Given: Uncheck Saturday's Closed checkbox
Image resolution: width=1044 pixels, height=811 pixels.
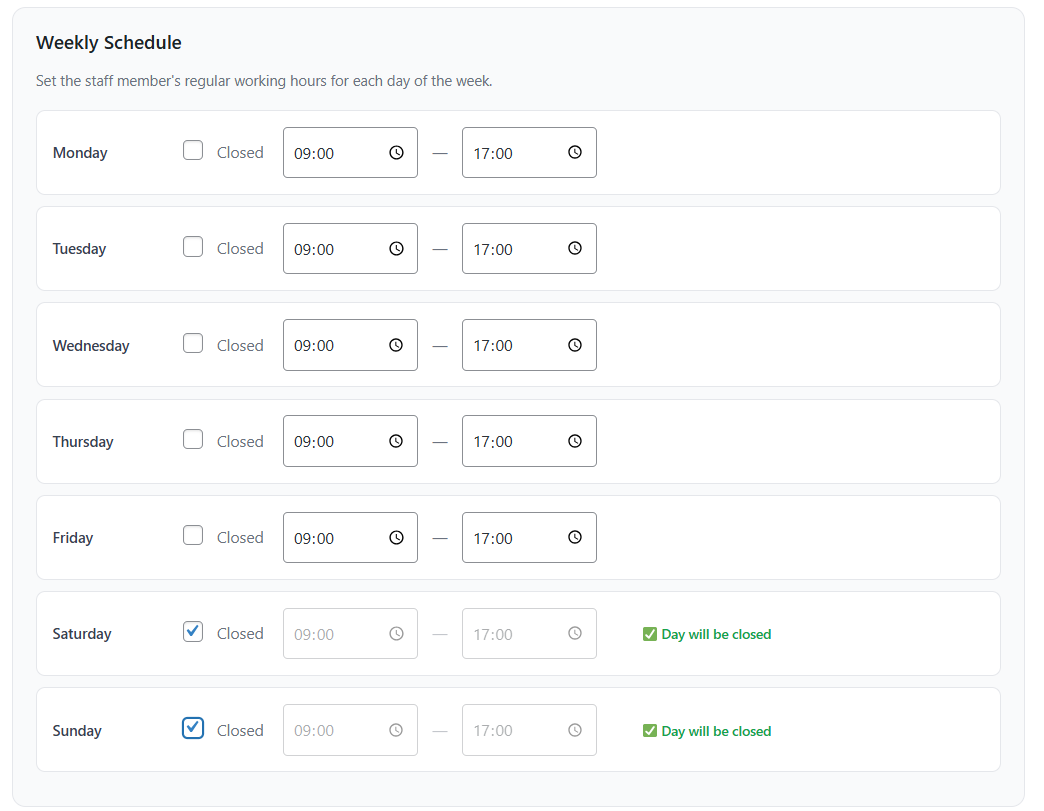Looking at the screenshot, I should pos(192,631).
